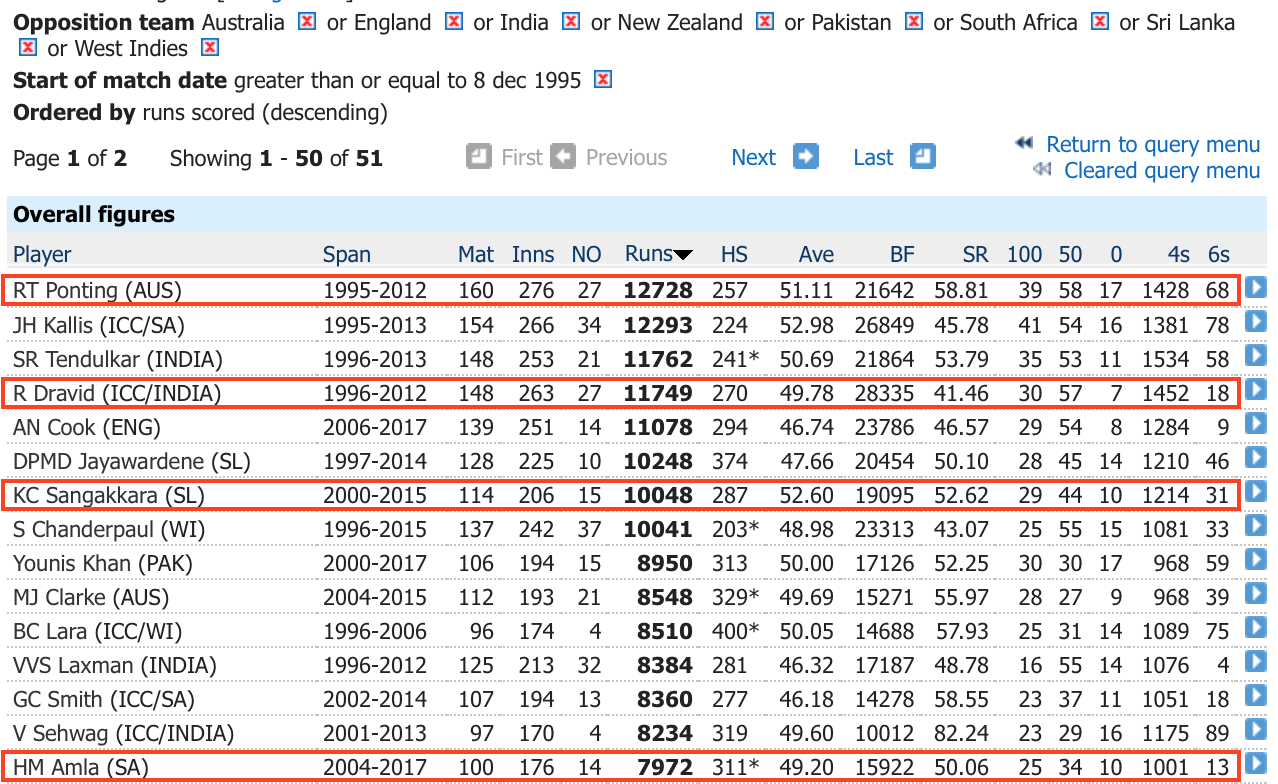Select player name RT Ponting (AUS)

click(98, 290)
